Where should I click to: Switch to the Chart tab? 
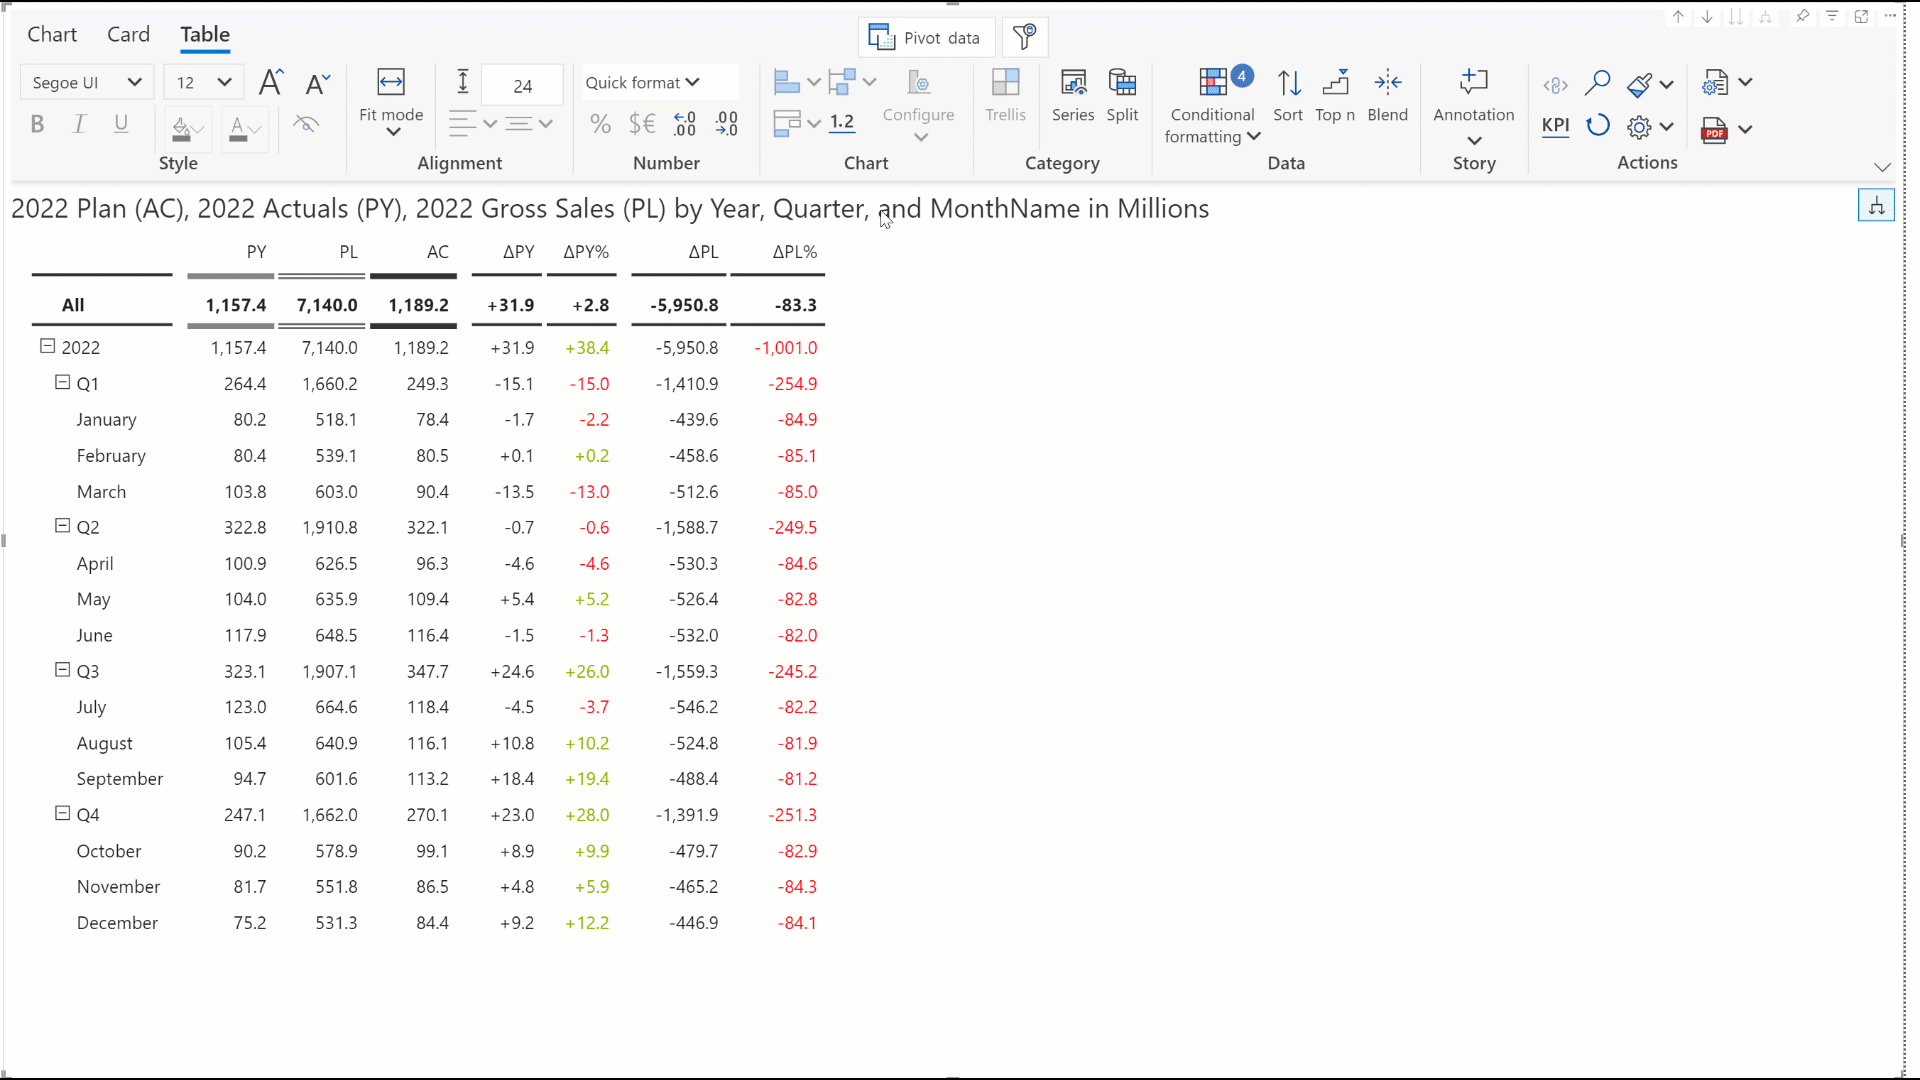click(52, 35)
